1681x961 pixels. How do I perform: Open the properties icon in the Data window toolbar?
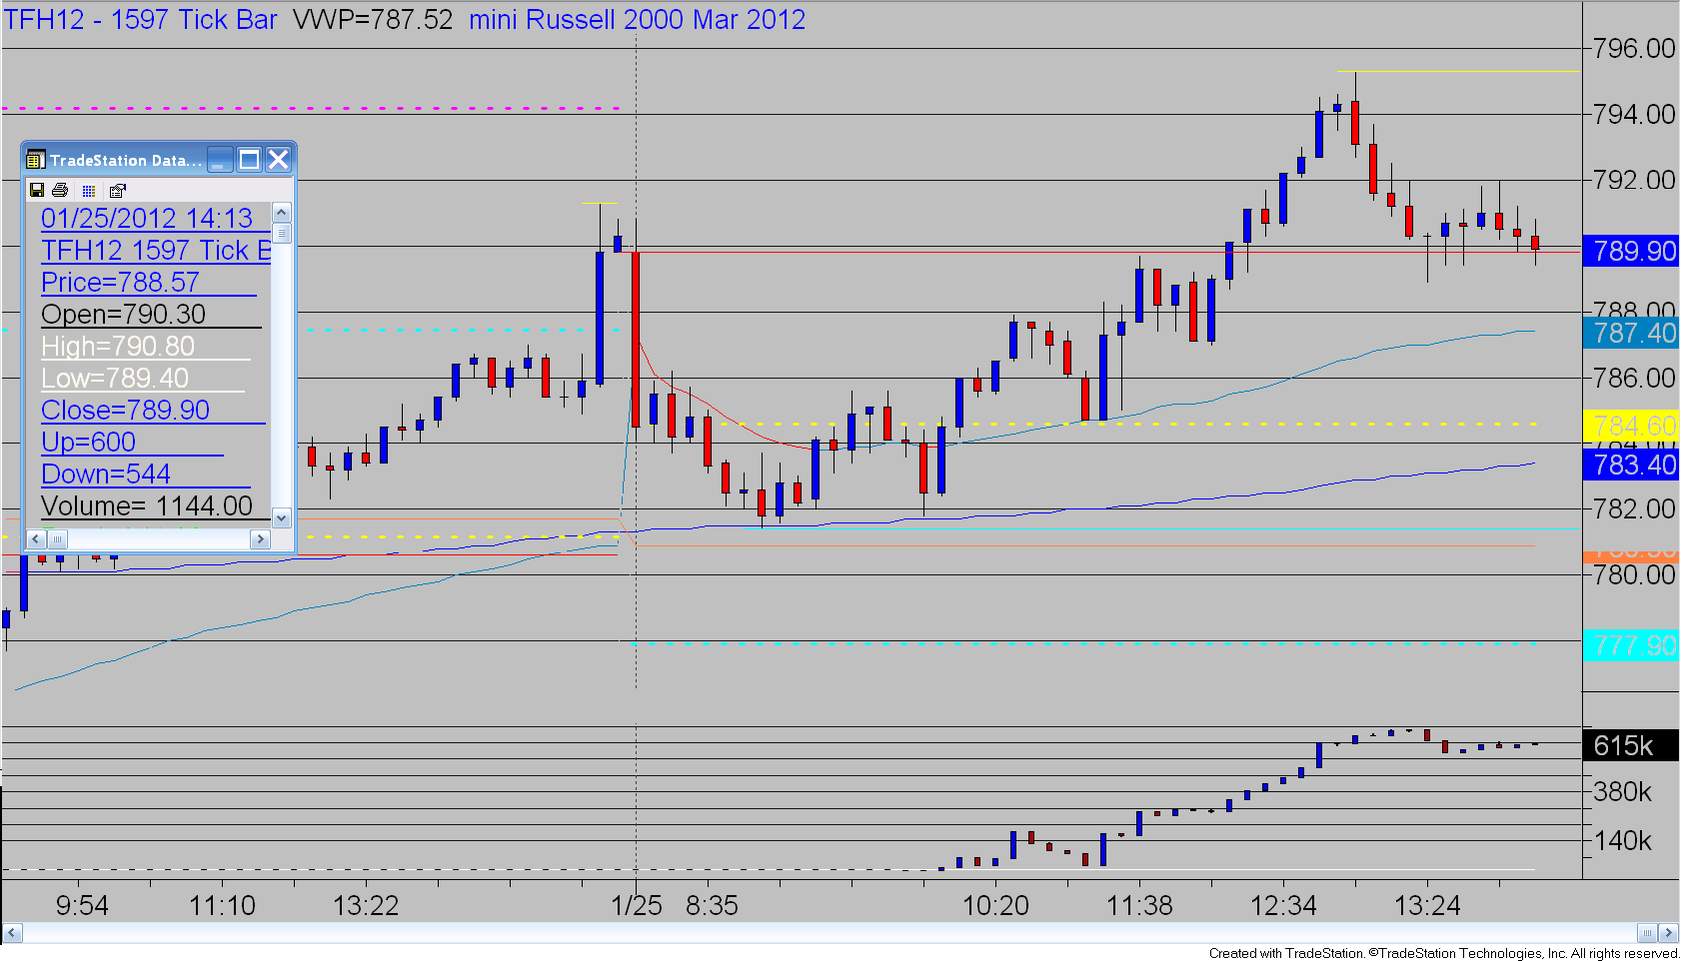(118, 190)
